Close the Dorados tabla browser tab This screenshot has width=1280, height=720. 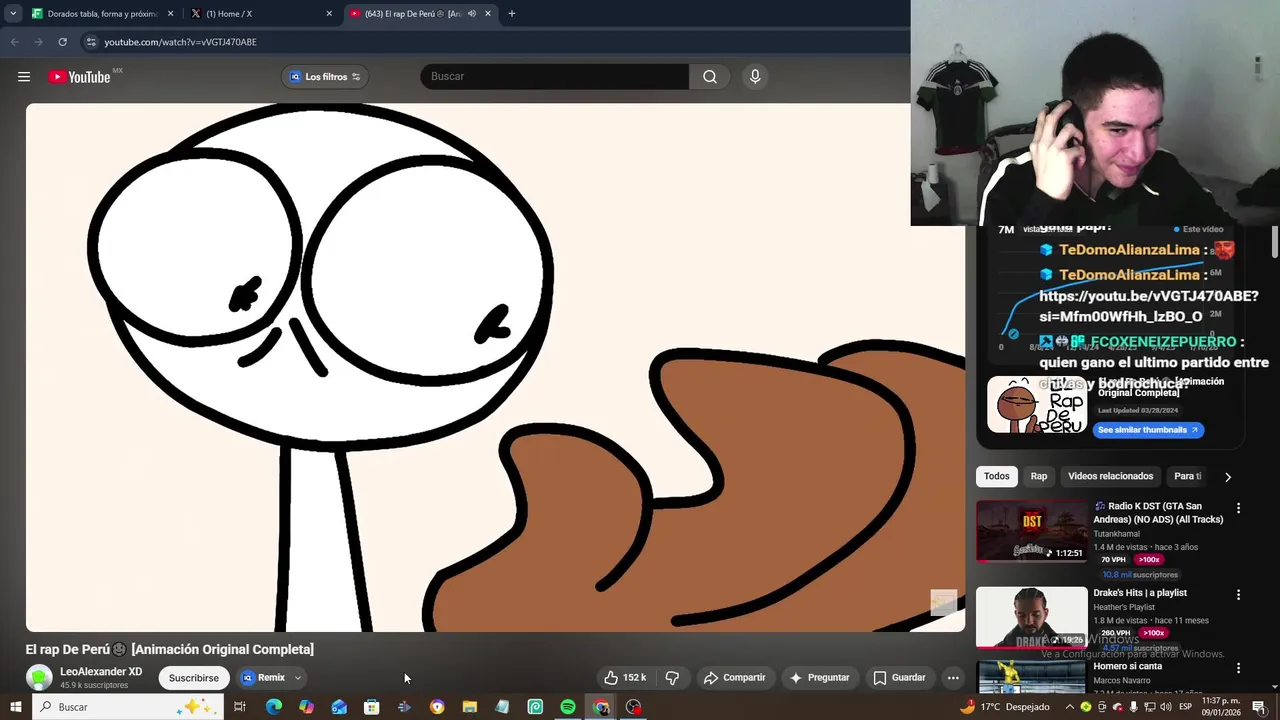pyautogui.click(x=170, y=14)
